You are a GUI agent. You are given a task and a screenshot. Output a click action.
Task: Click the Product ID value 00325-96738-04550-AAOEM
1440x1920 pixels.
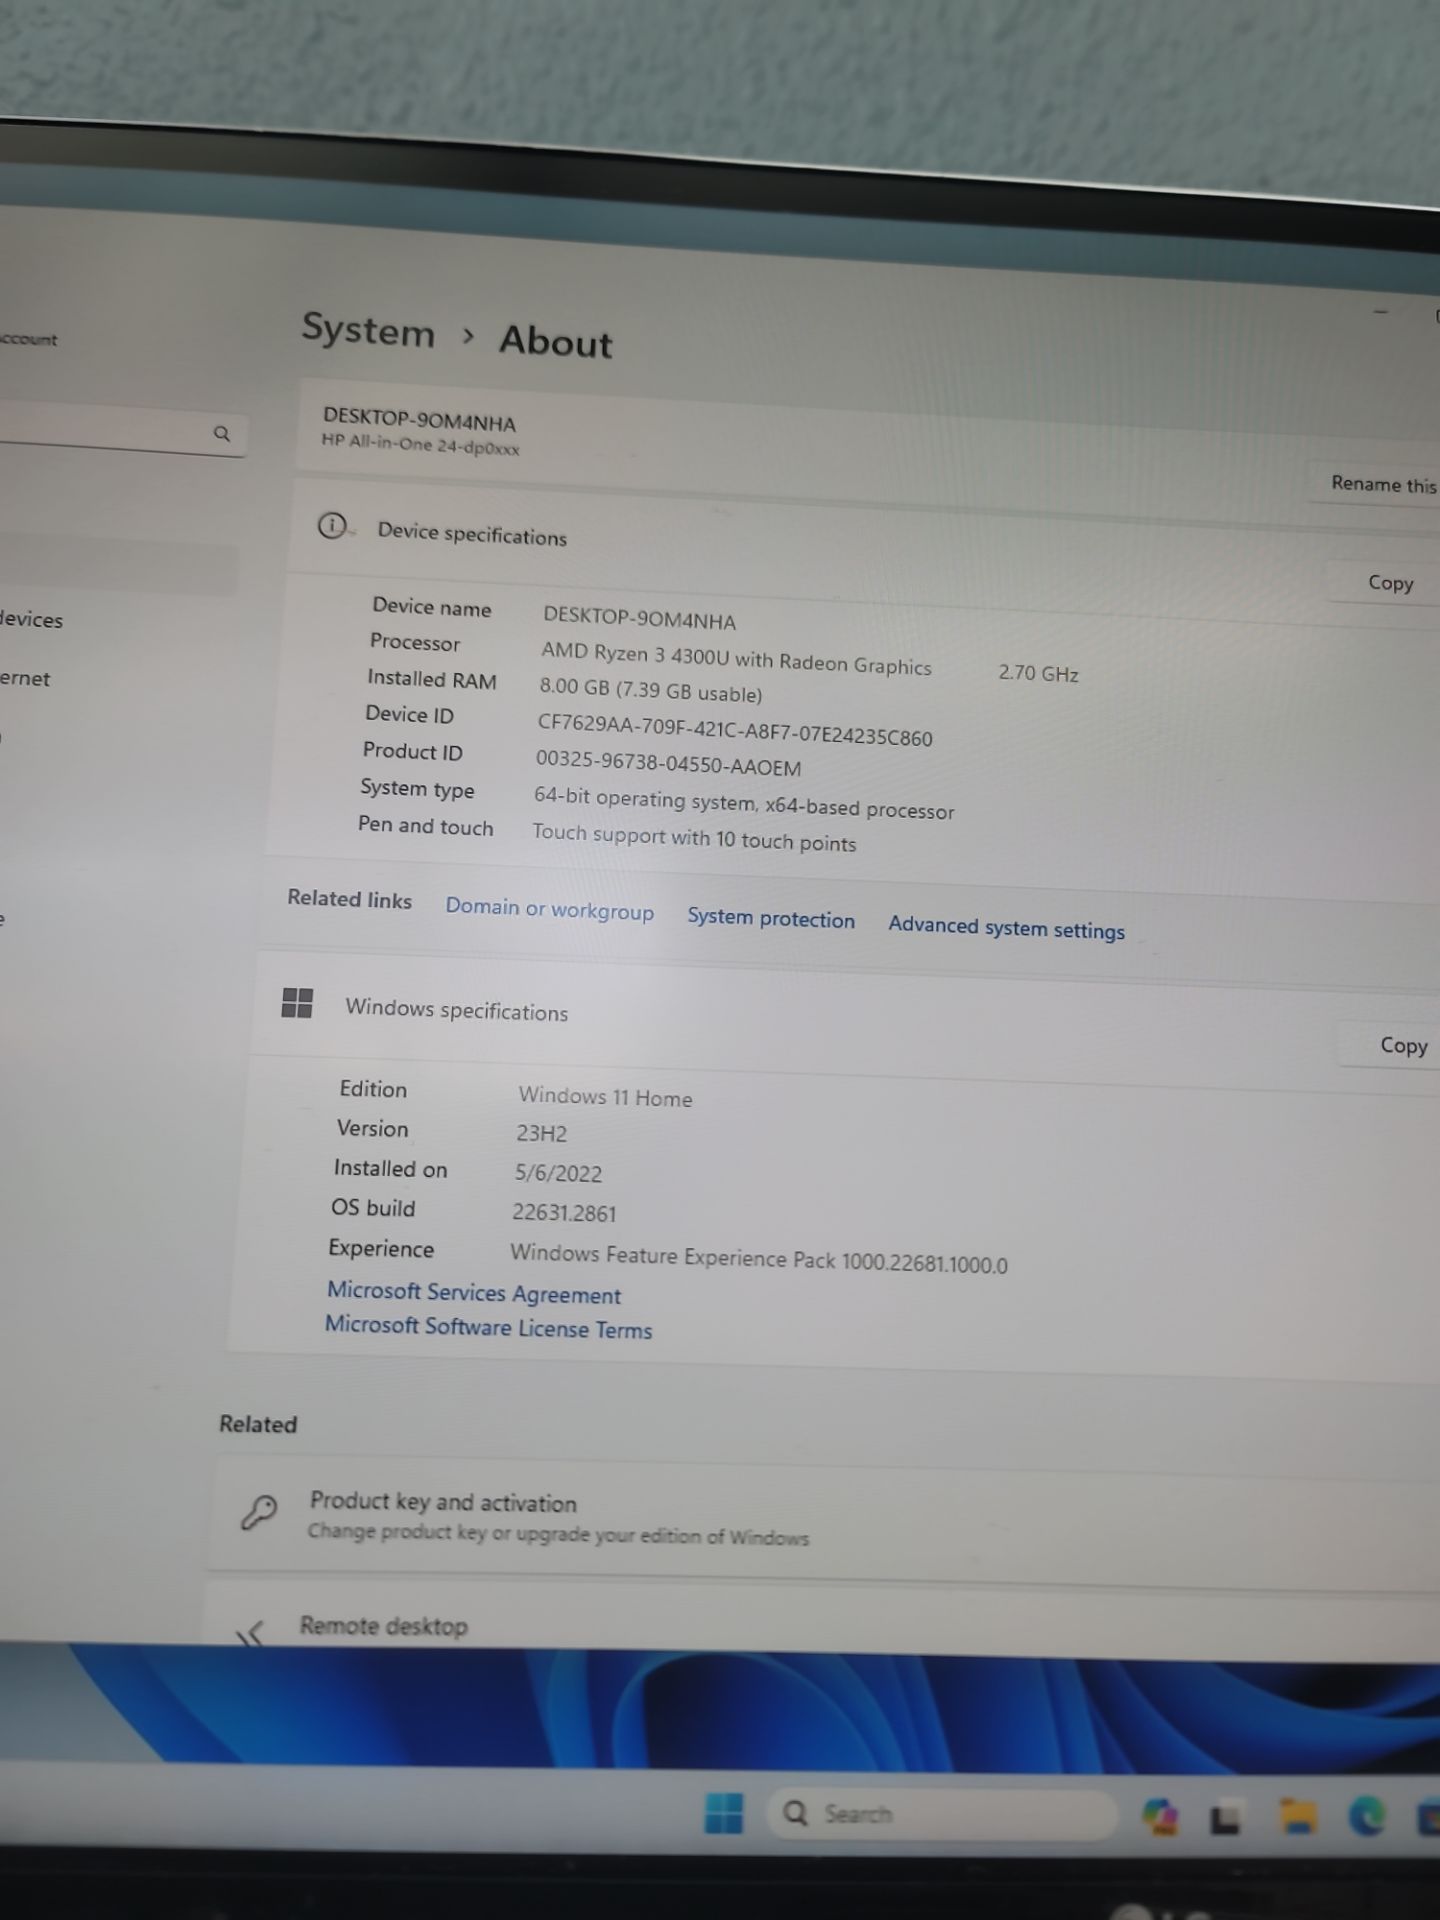click(668, 763)
